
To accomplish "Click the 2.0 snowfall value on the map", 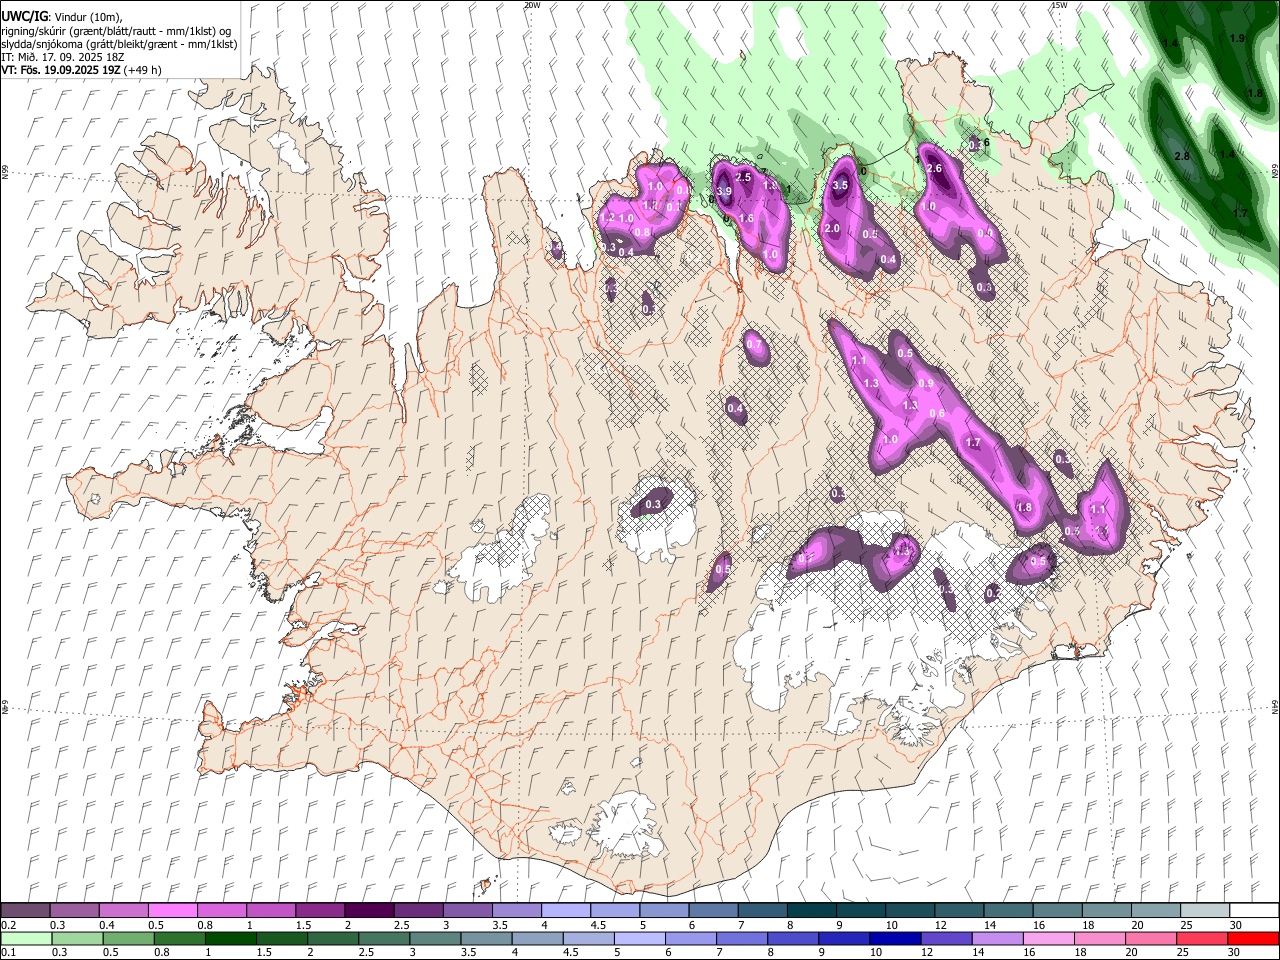I will coord(832,229).
